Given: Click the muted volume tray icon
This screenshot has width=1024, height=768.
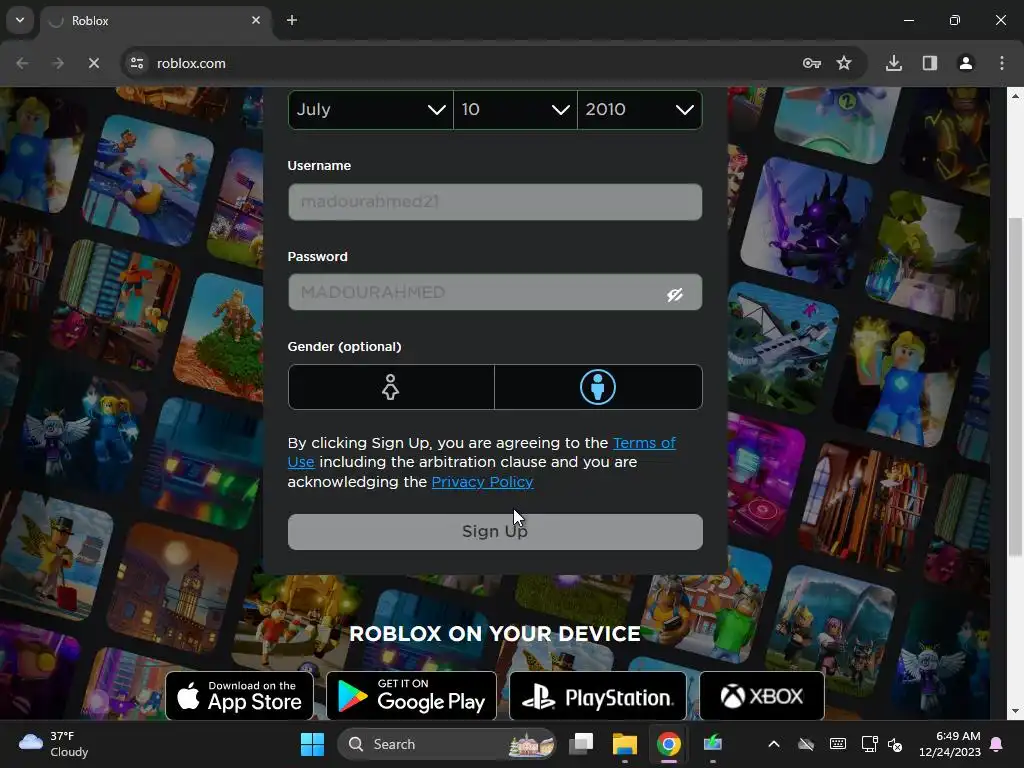Looking at the screenshot, I should pos(895,744).
